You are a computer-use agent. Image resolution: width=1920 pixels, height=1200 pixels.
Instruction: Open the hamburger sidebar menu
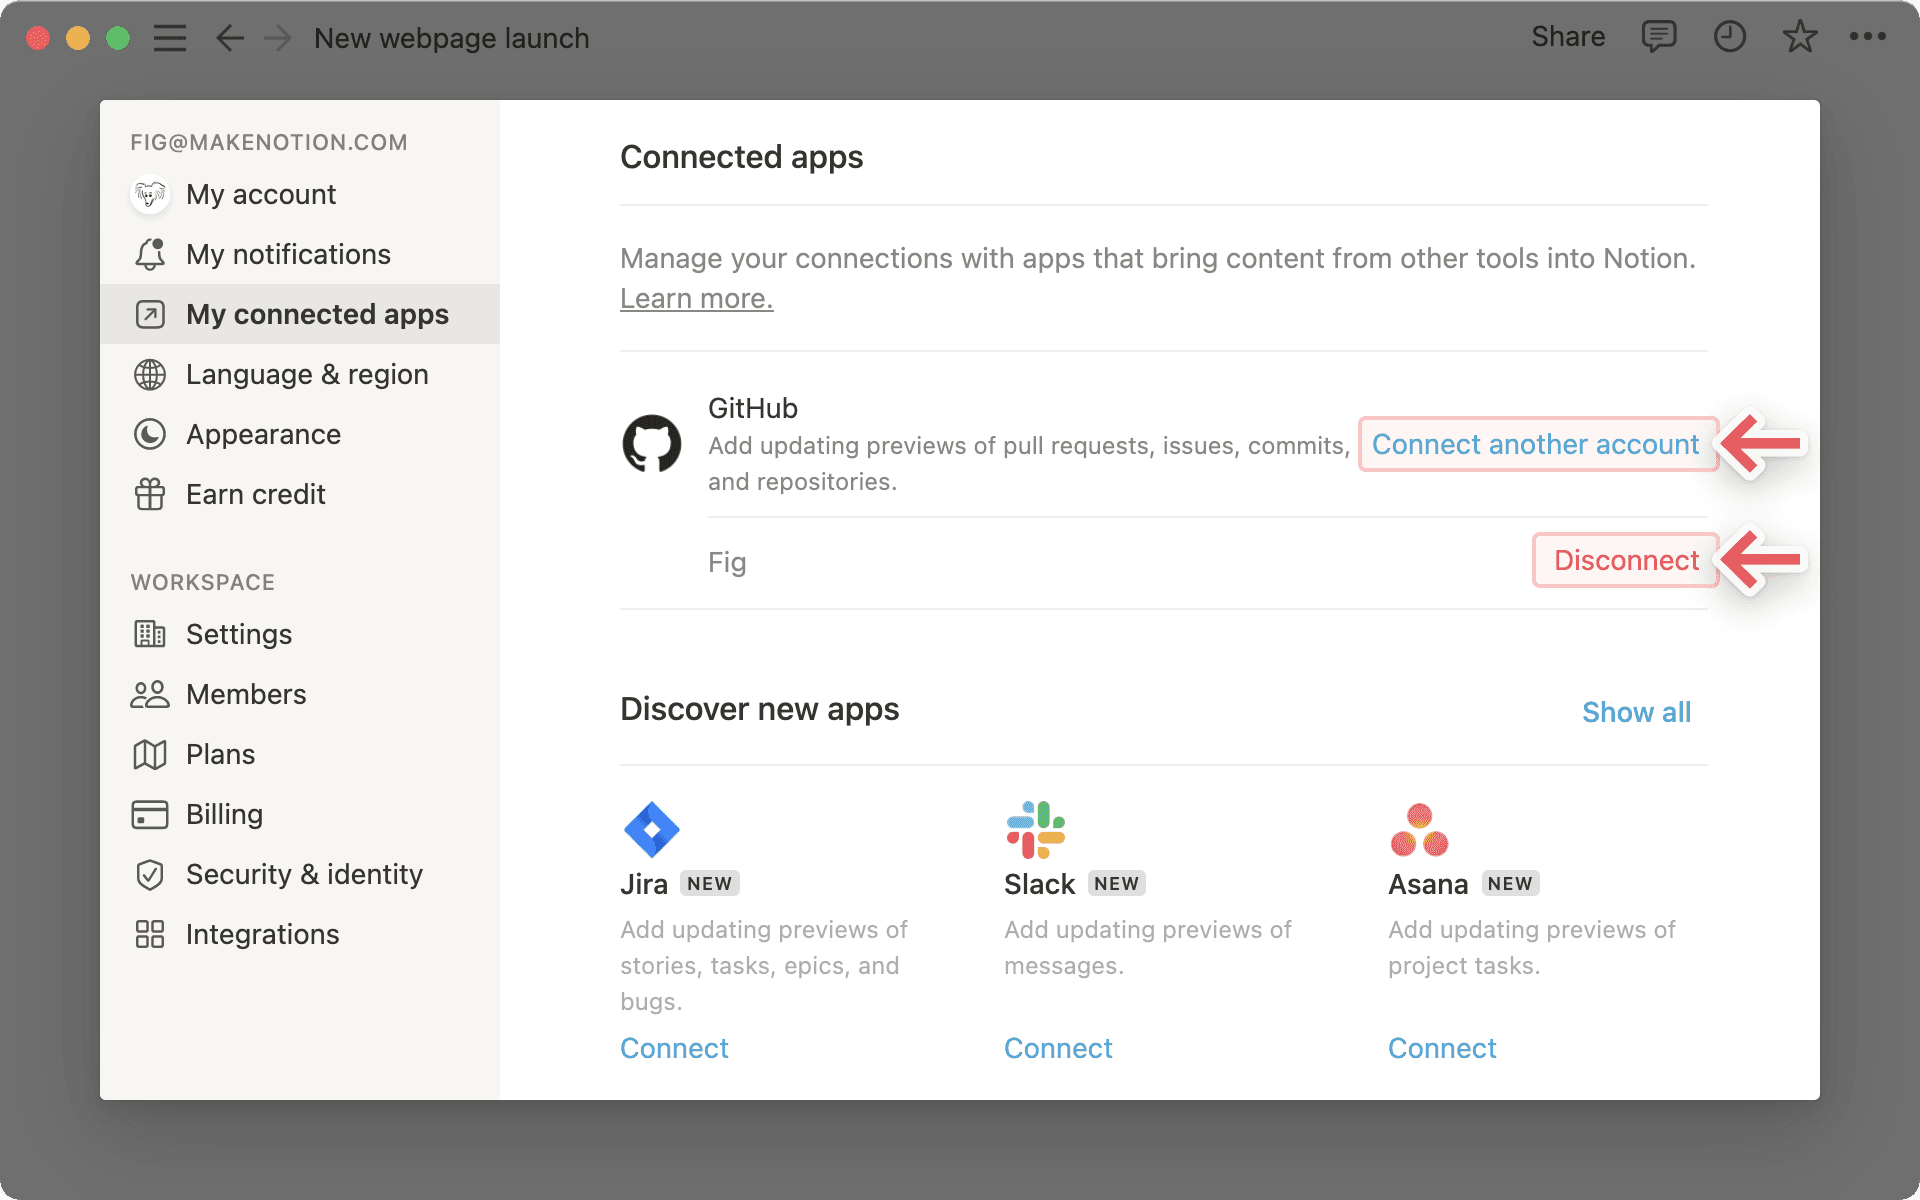(170, 37)
